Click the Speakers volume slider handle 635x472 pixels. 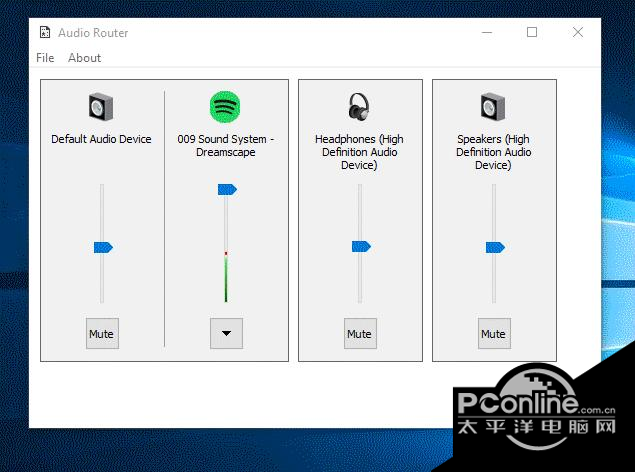[x=495, y=247]
